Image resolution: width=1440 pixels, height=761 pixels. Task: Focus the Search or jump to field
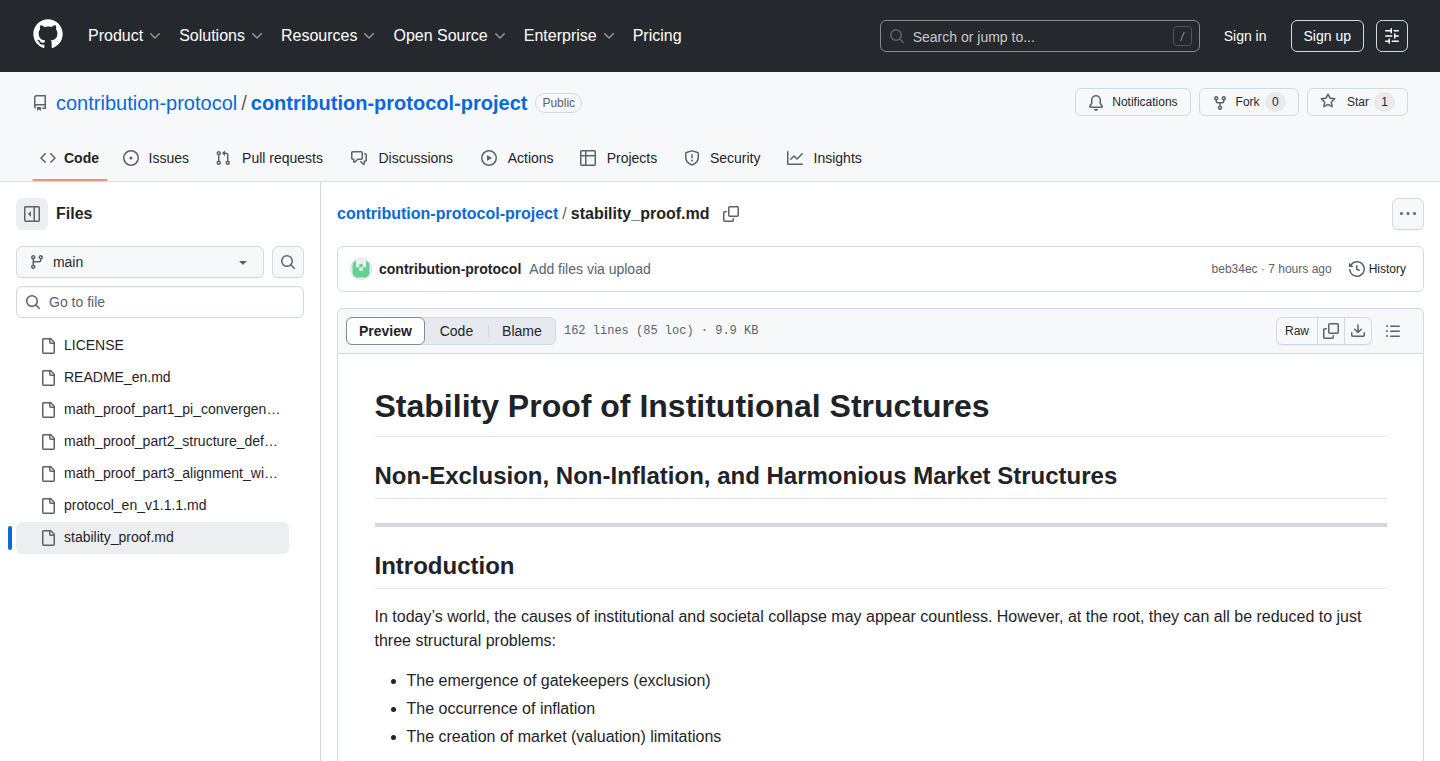coord(1040,36)
